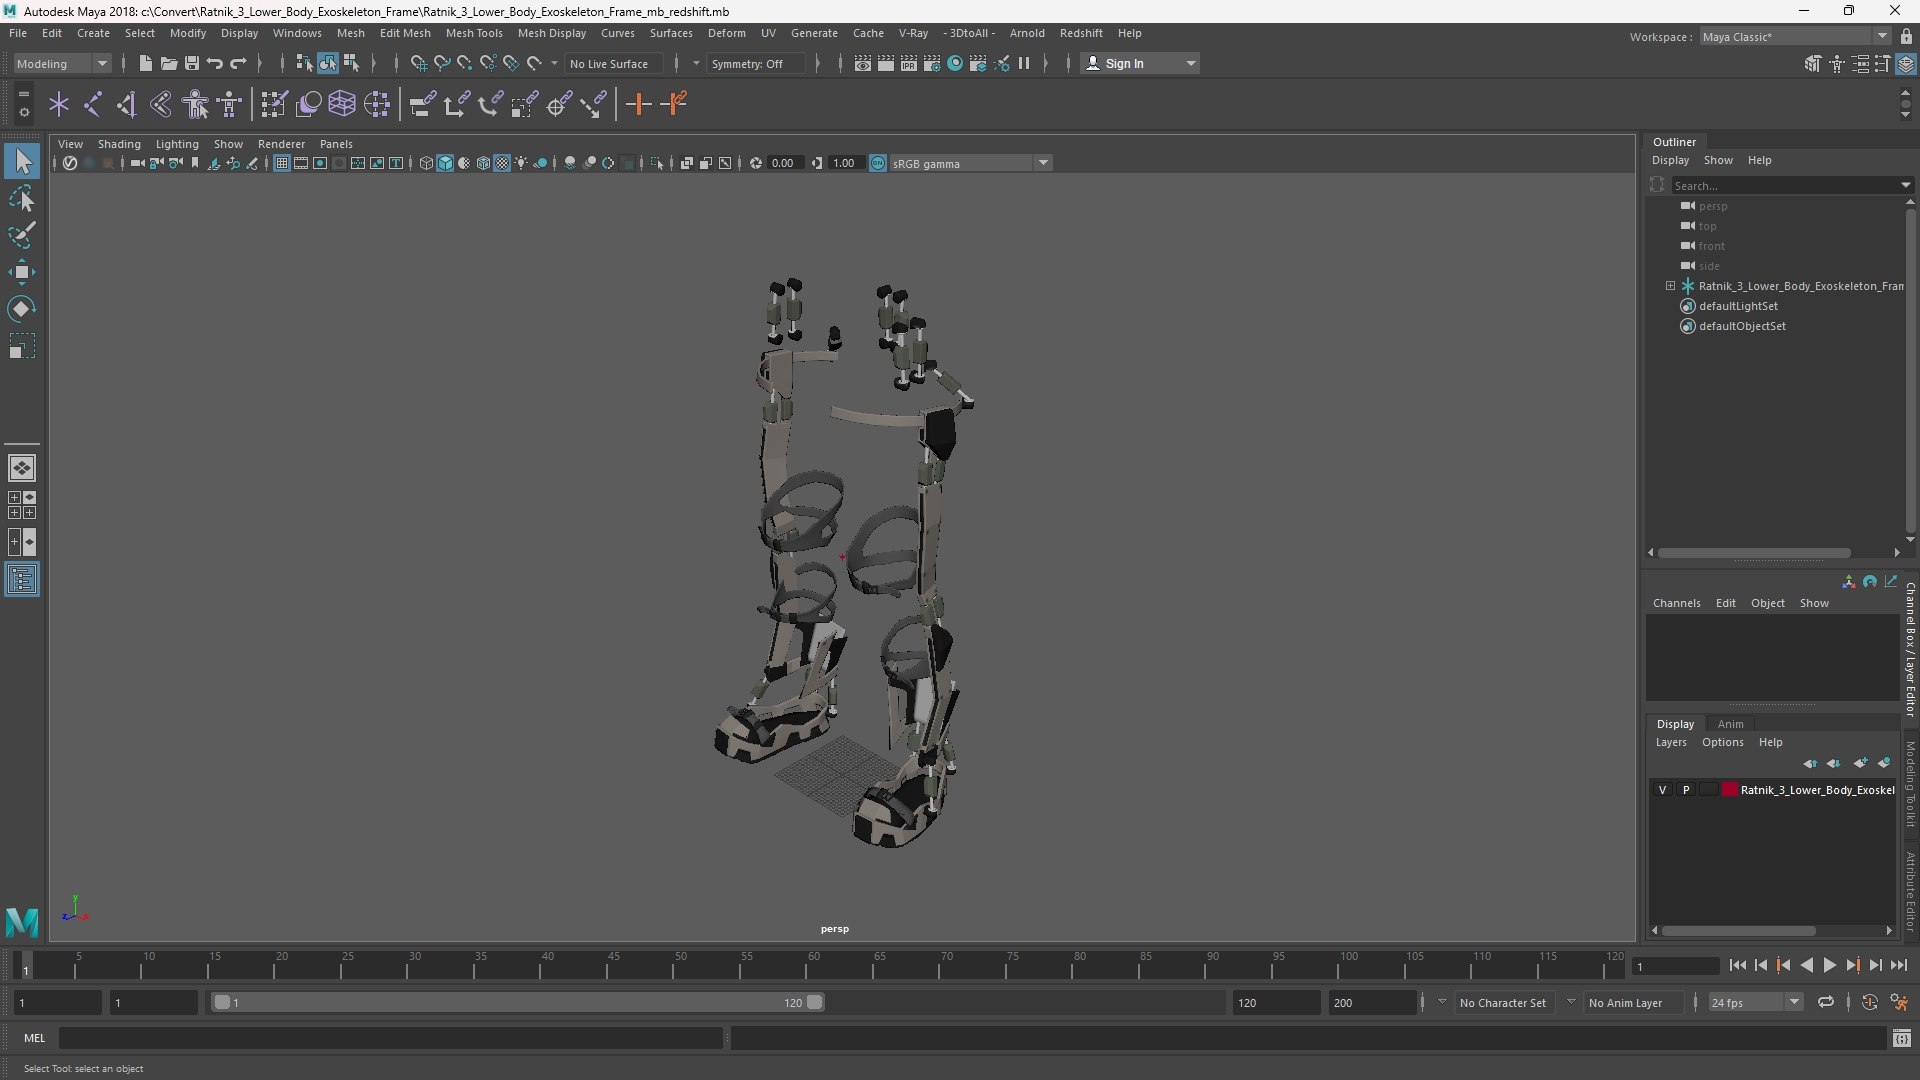
Task: Undo with the undo arrow icon
Action: point(215,63)
